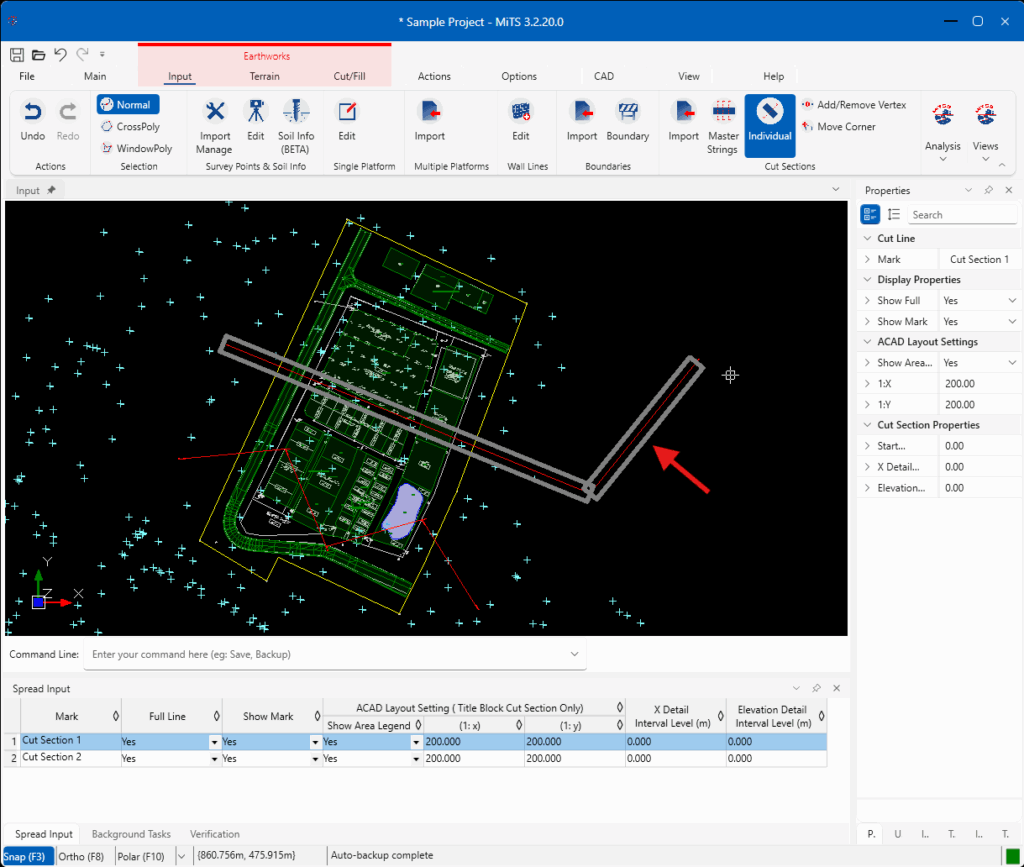Open the File menu
Image resolution: width=1024 pixels, height=867 pixels.
(x=27, y=76)
